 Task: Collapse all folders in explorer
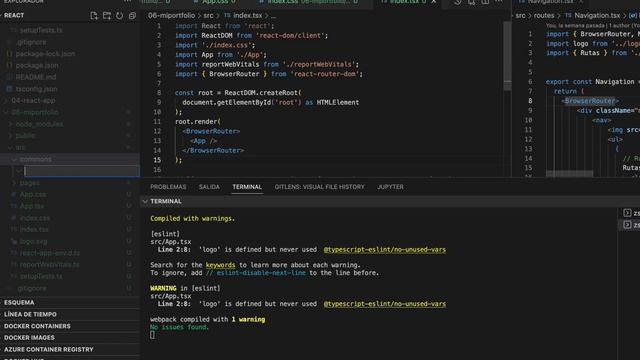tap(132, 16)
